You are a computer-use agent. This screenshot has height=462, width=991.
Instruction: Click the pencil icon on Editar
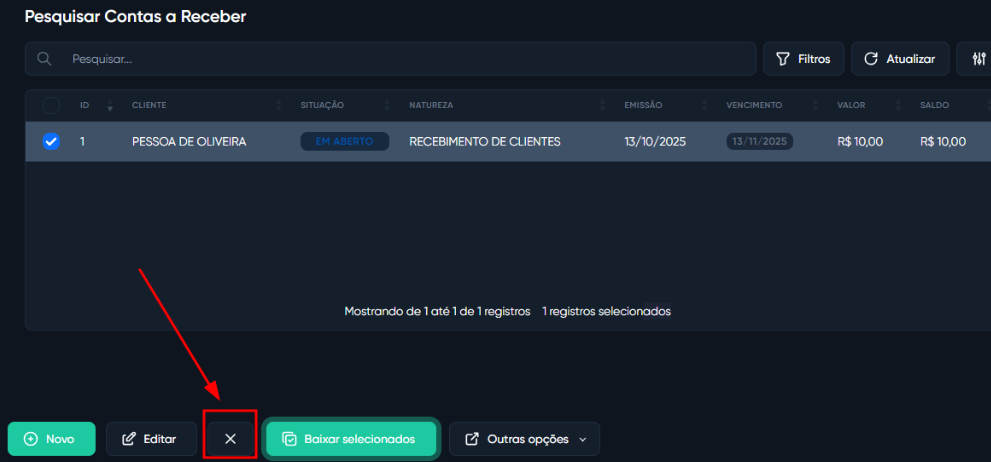(x=129, y=439)
